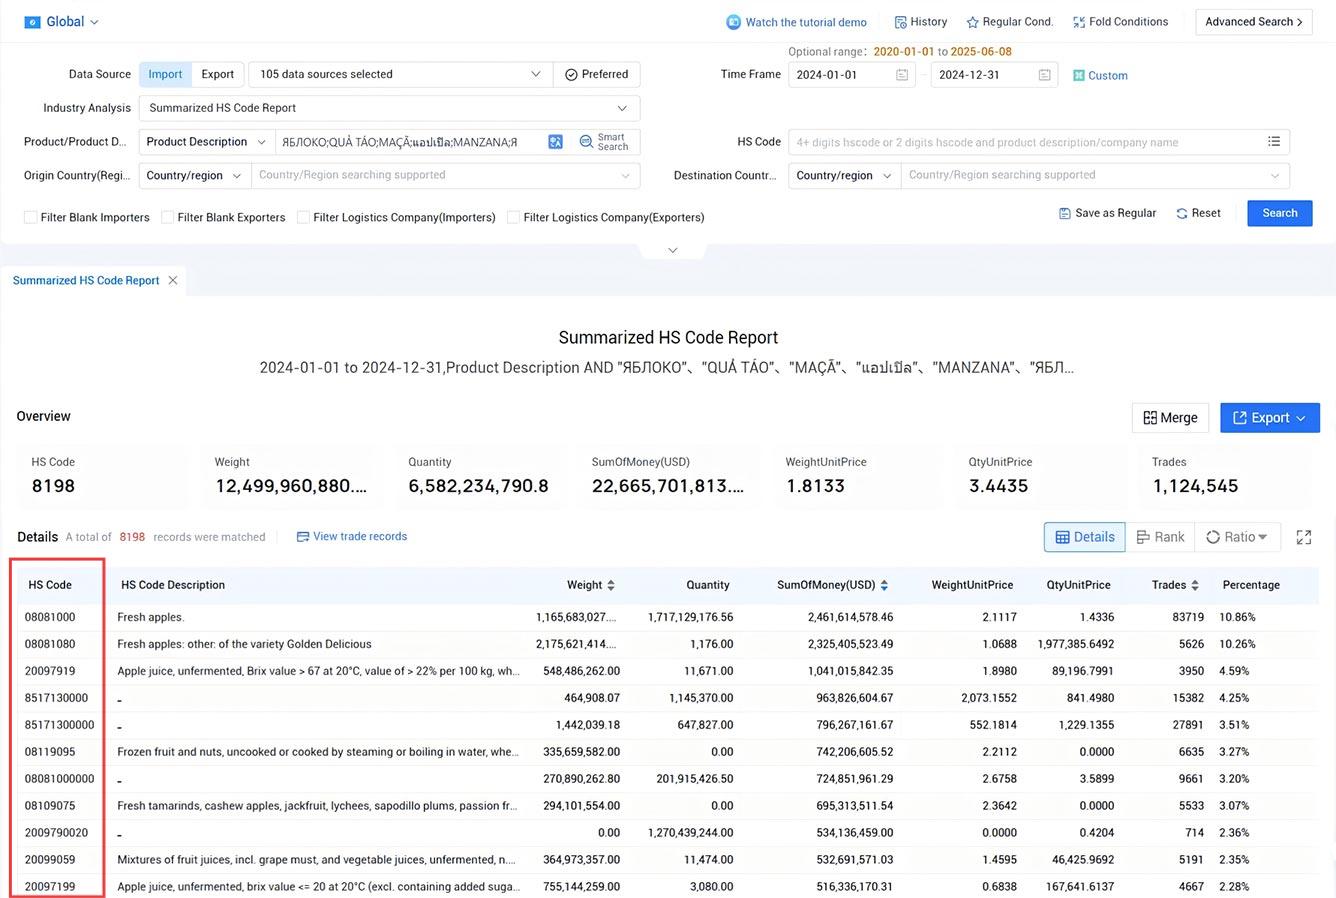The width and height of the screenshot is (1336, 898).
Task: Switch to the Rank view tab
Action: tap(1160, 537)
